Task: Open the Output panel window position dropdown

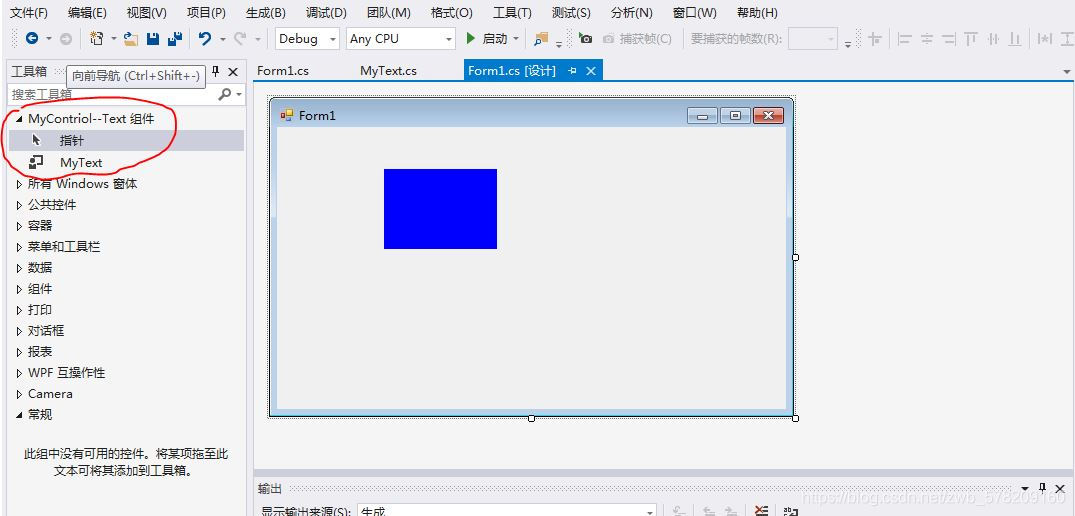Action: [x=1026, y=488]
